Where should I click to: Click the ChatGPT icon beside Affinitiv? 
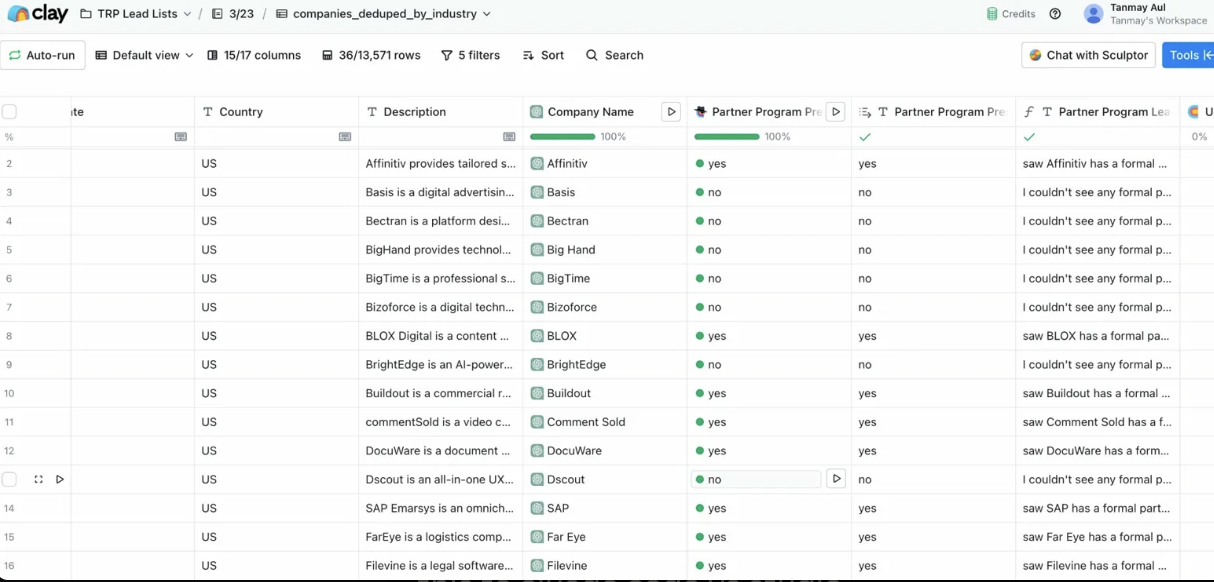[x=537, y=164]
